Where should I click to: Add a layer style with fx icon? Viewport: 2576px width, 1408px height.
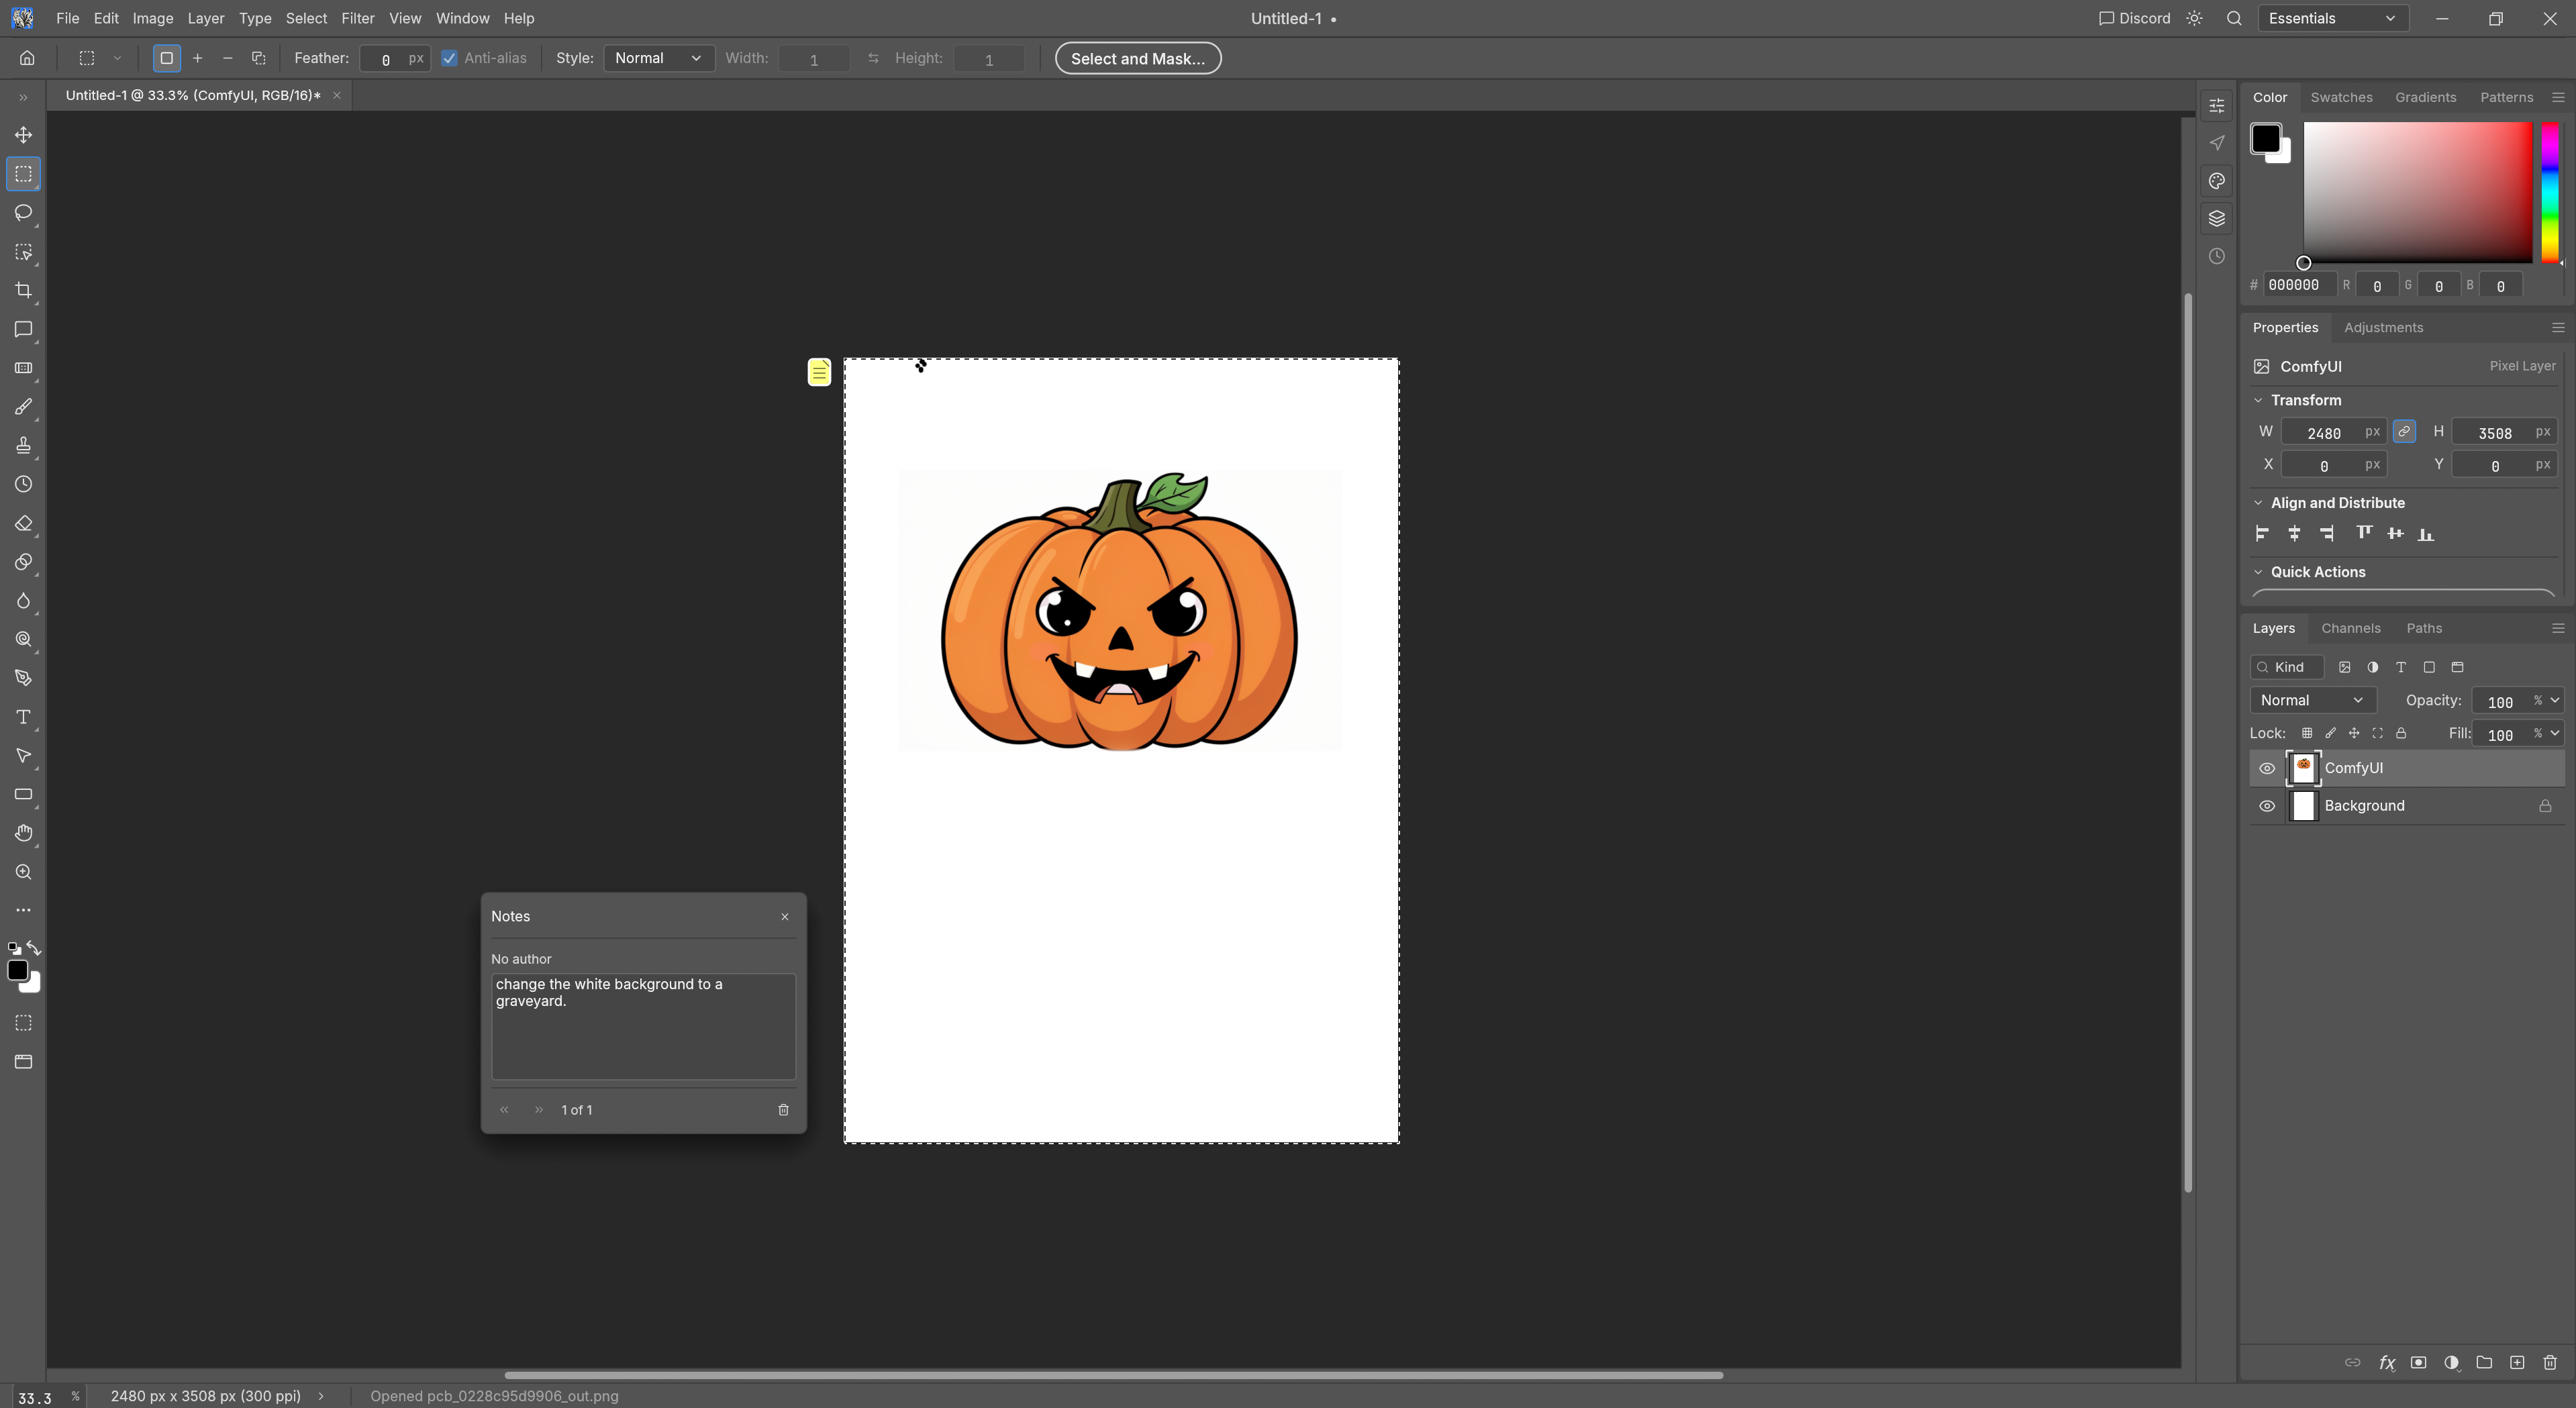(2387, 1362)
